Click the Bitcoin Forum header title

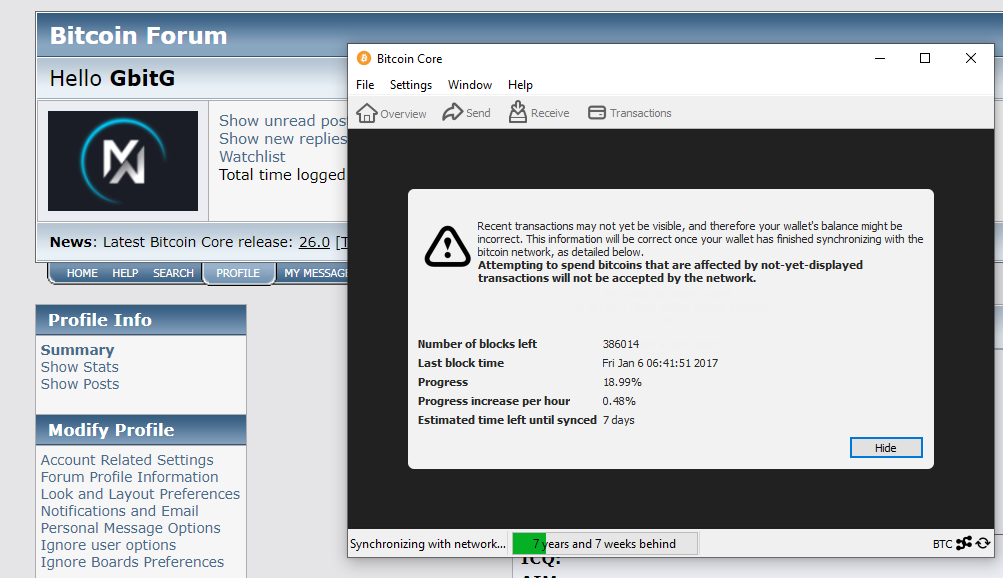pos(139,36)
